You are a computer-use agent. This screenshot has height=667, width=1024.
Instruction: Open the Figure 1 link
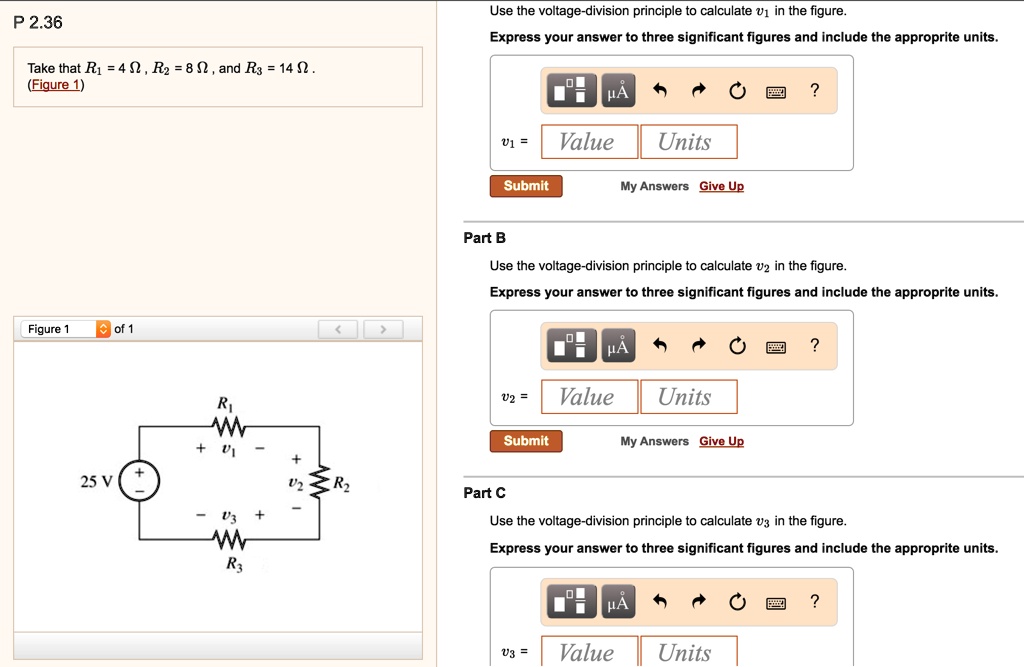point(56,85)
